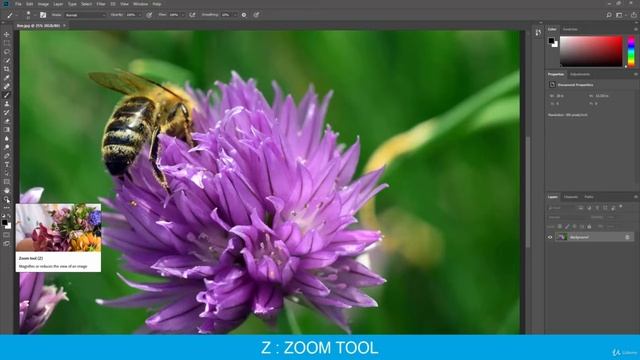Screen dimensions: 640x360
Task: Select the Hand tool
Action: (7, 191)
